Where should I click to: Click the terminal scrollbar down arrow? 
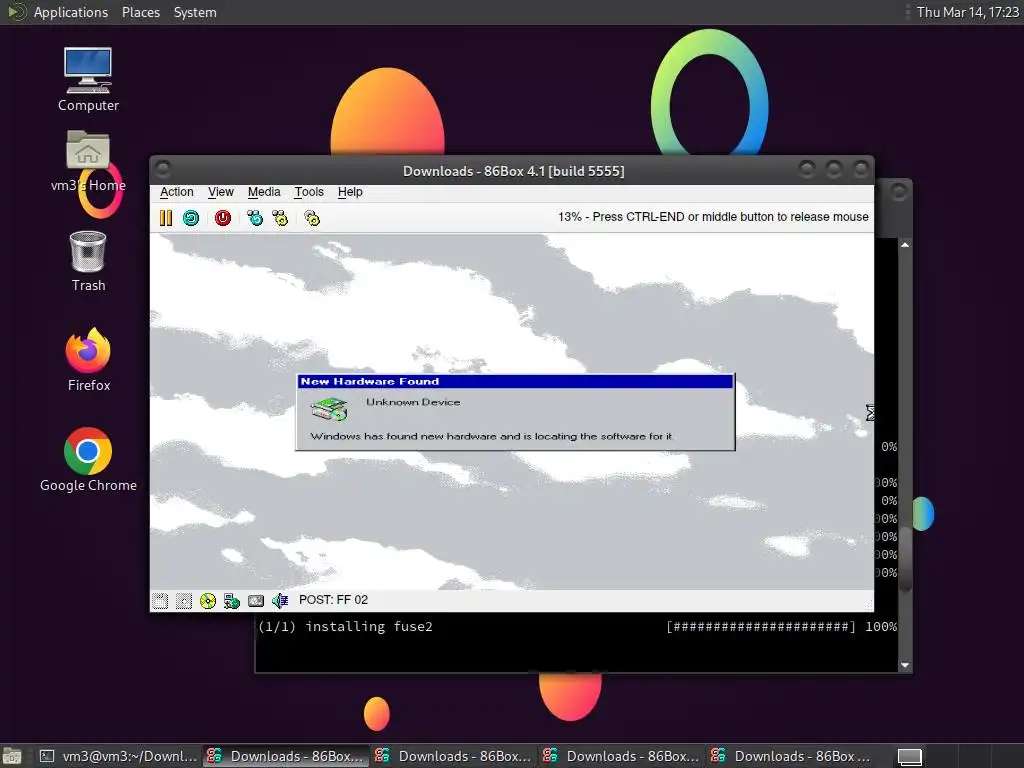pos(905,665)
